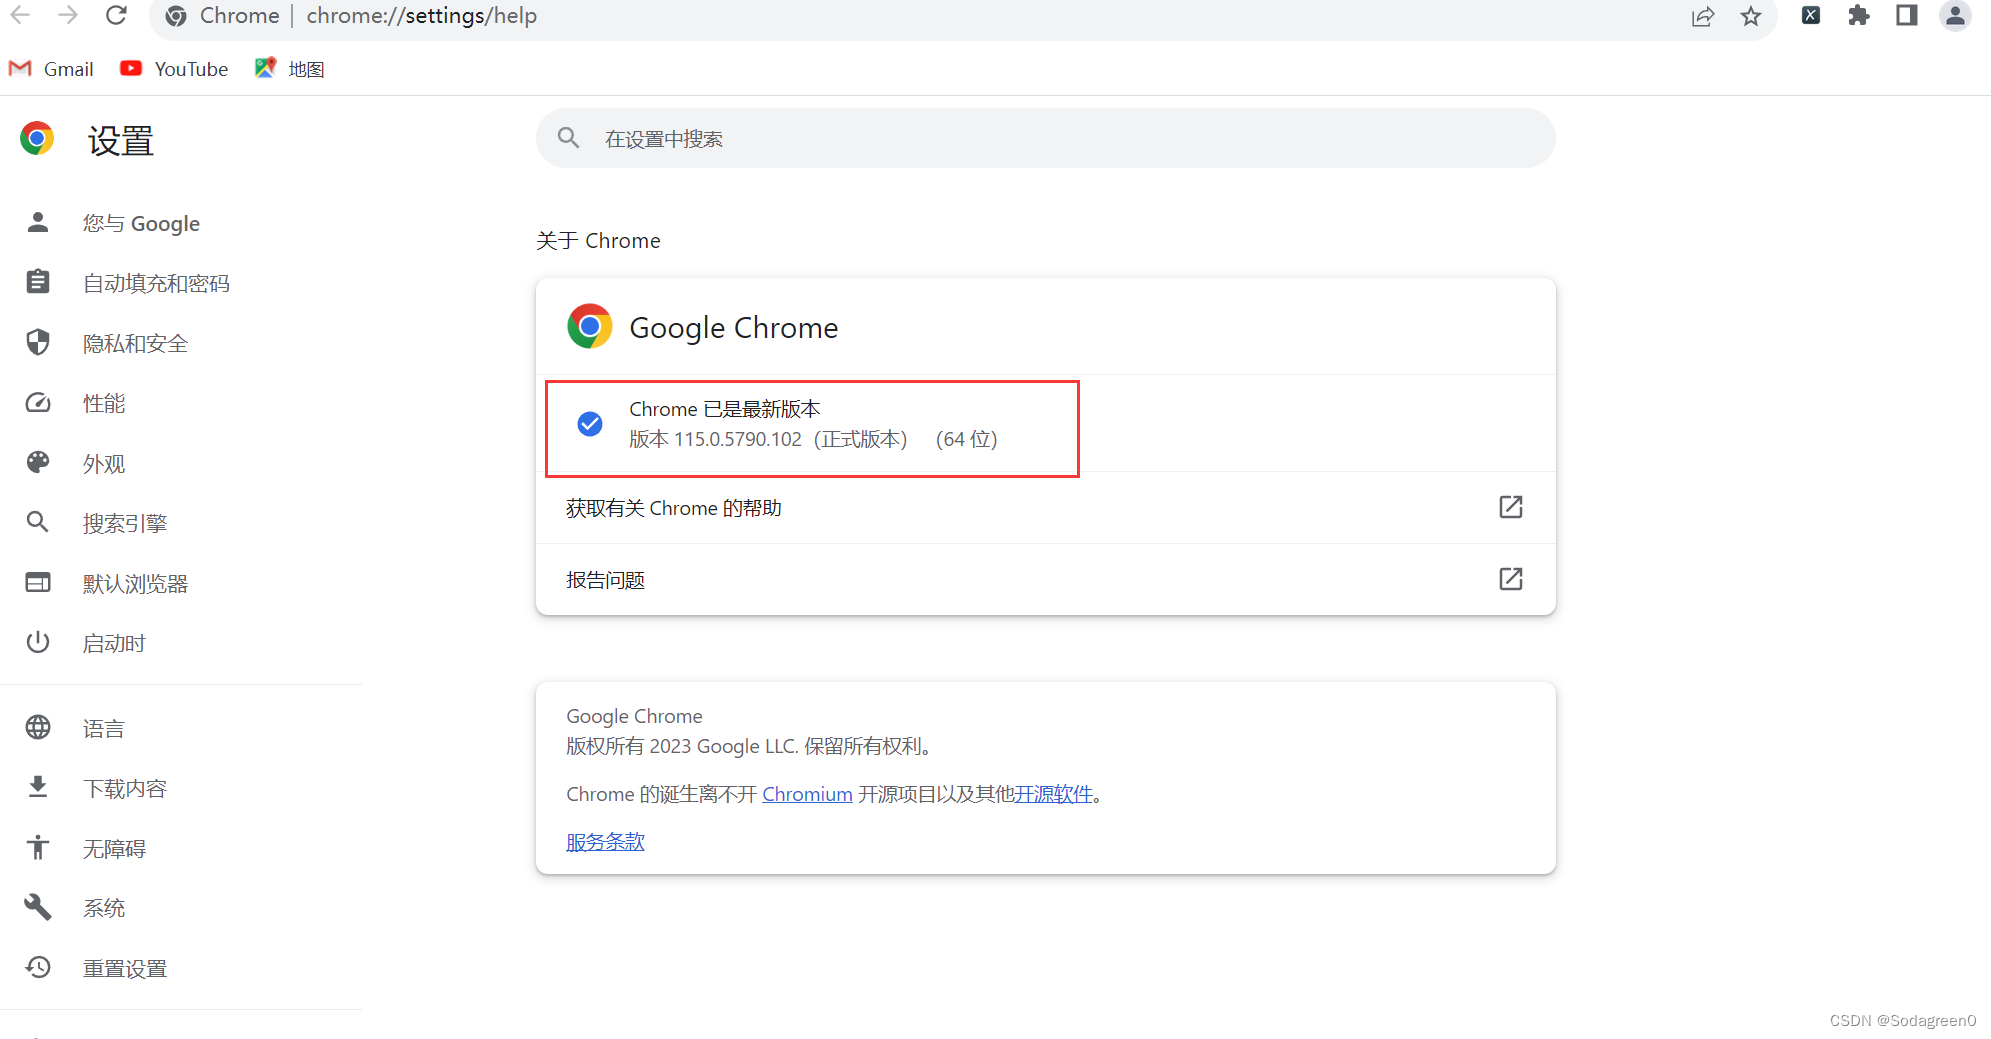Click the share page icon in address bar

coord(1703,16)
